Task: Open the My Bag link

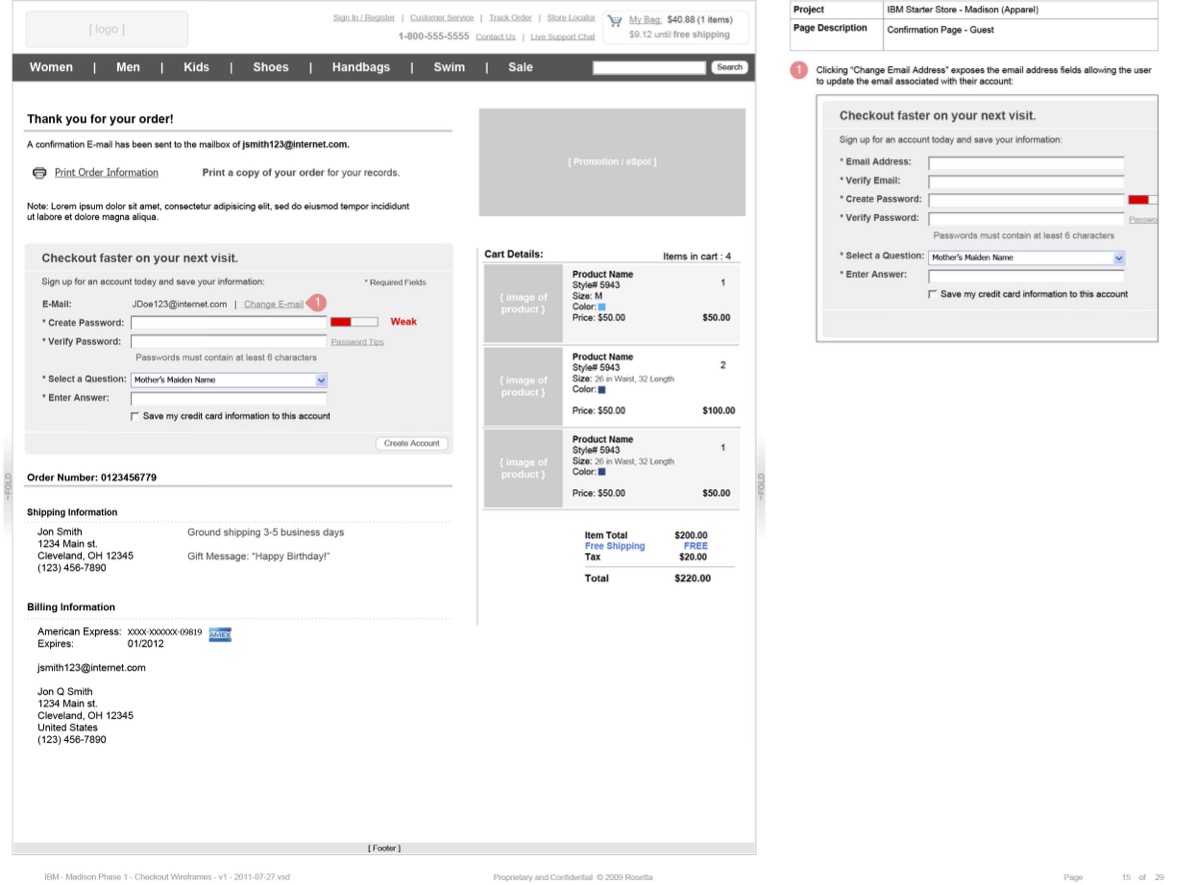Action: (645, 20)
